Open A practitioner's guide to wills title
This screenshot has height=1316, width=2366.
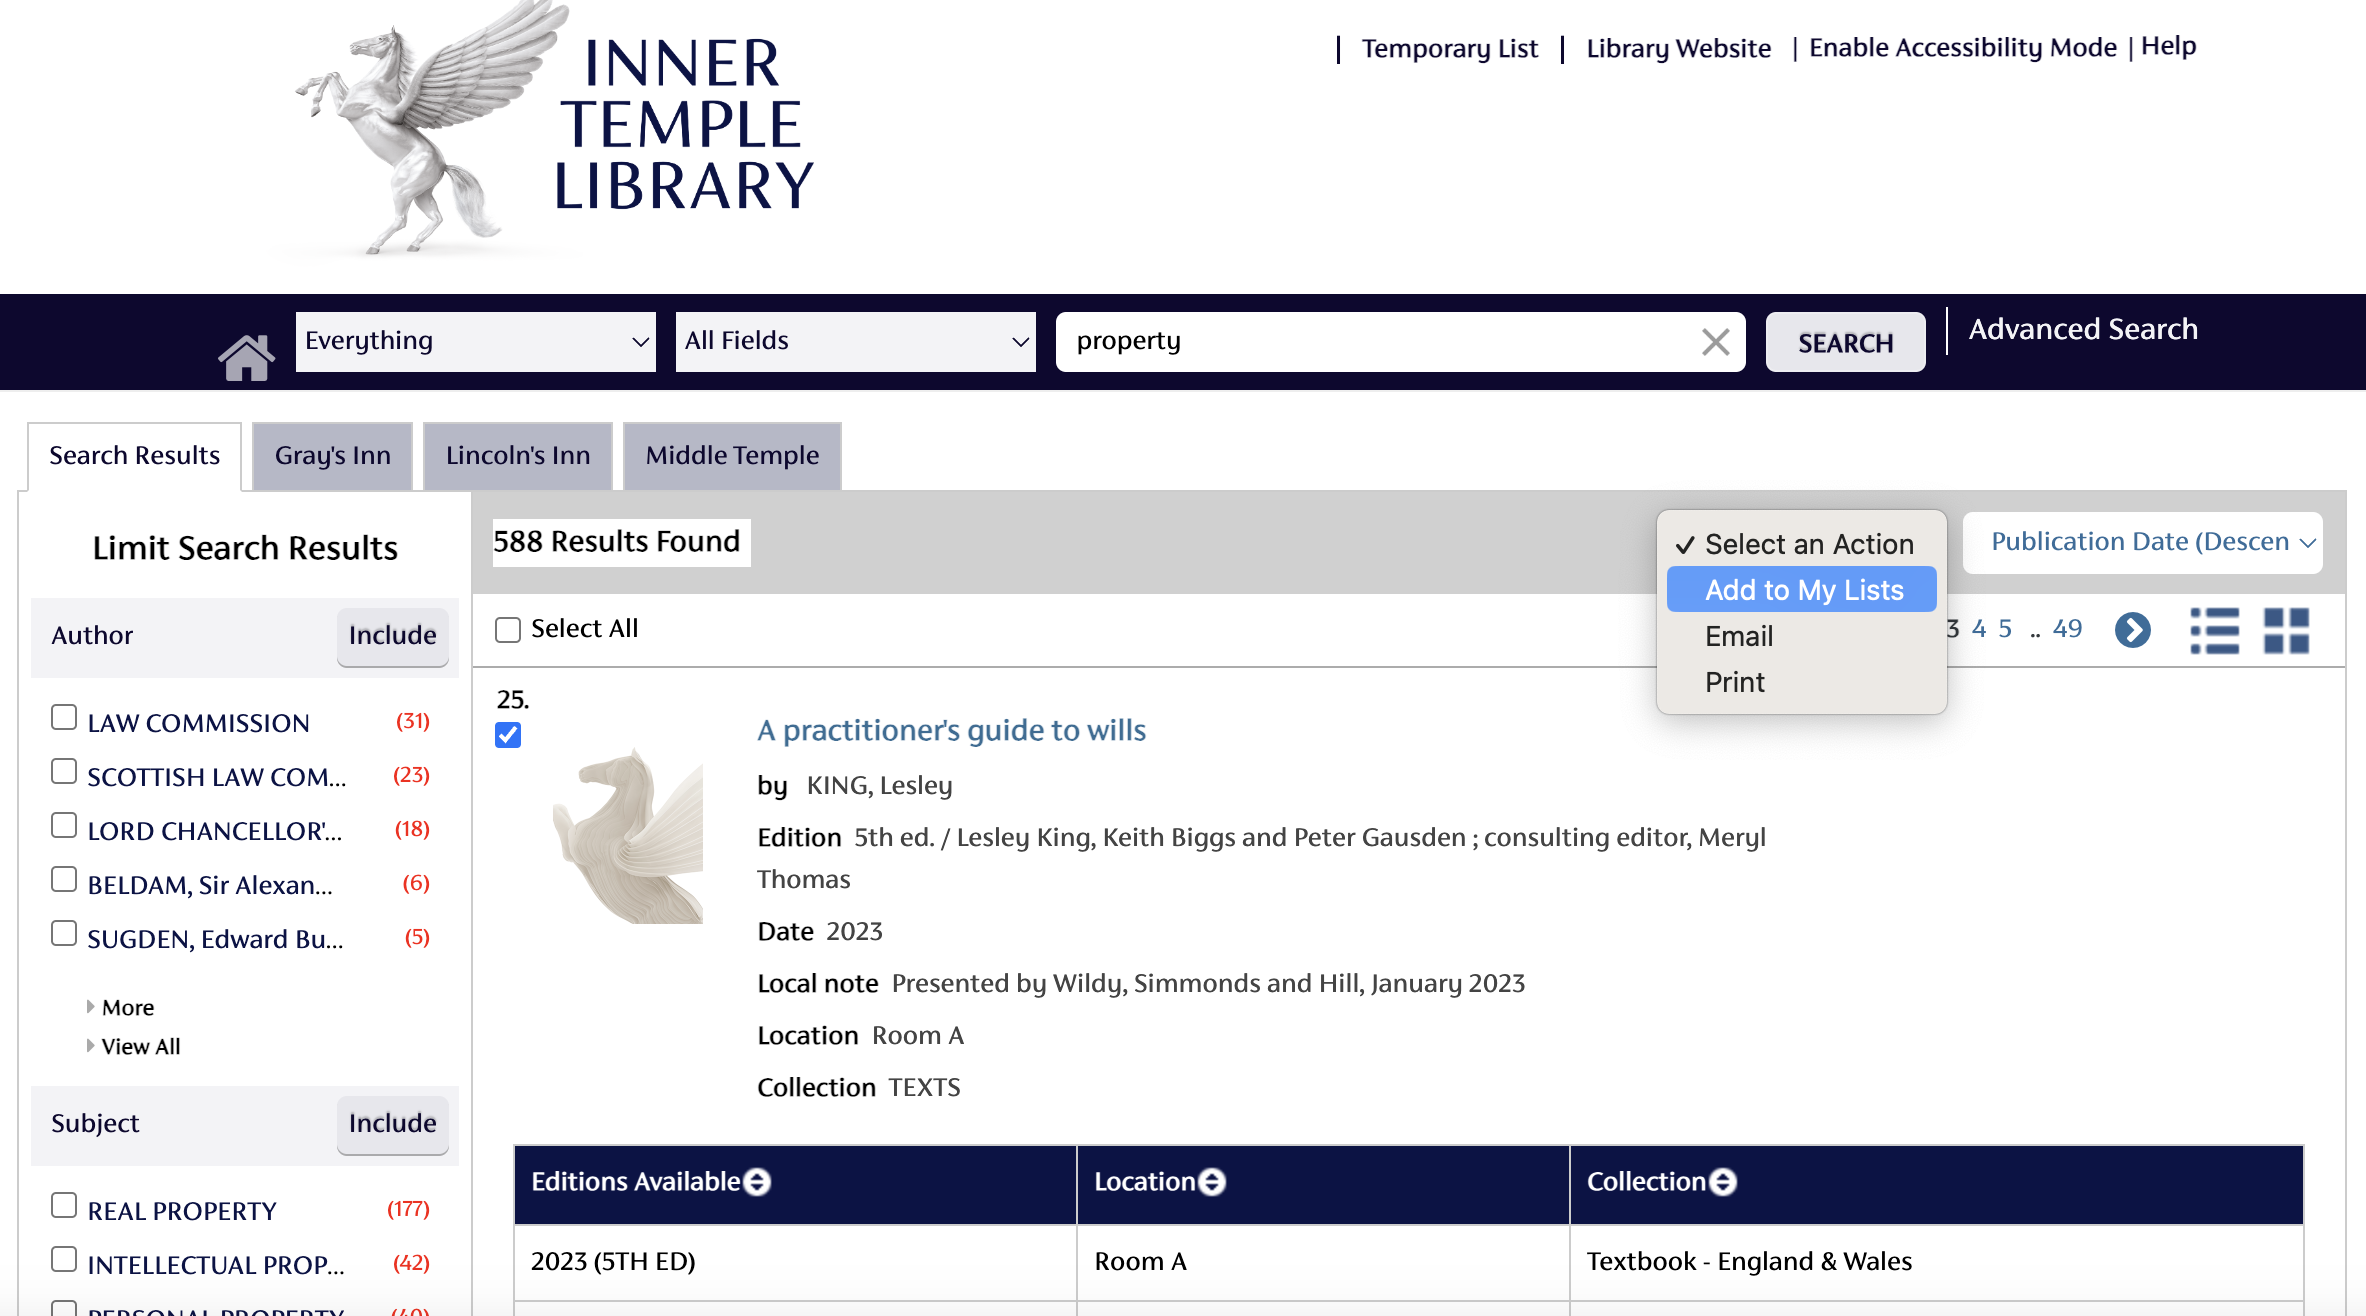click(x=951, y=731)
